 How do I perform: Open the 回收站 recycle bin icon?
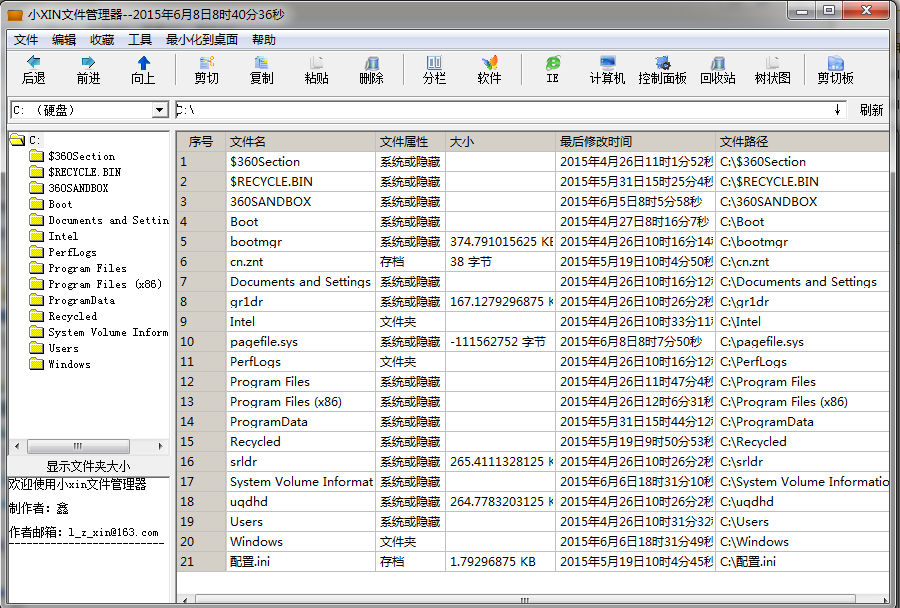[x=717, y=70]
